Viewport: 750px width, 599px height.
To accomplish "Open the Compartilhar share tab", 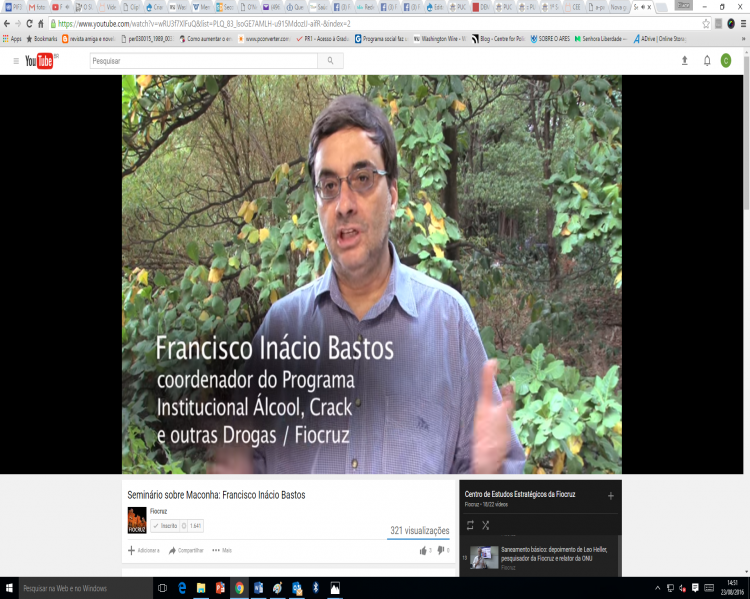I will pyautogui.click(x=187, y=550).
